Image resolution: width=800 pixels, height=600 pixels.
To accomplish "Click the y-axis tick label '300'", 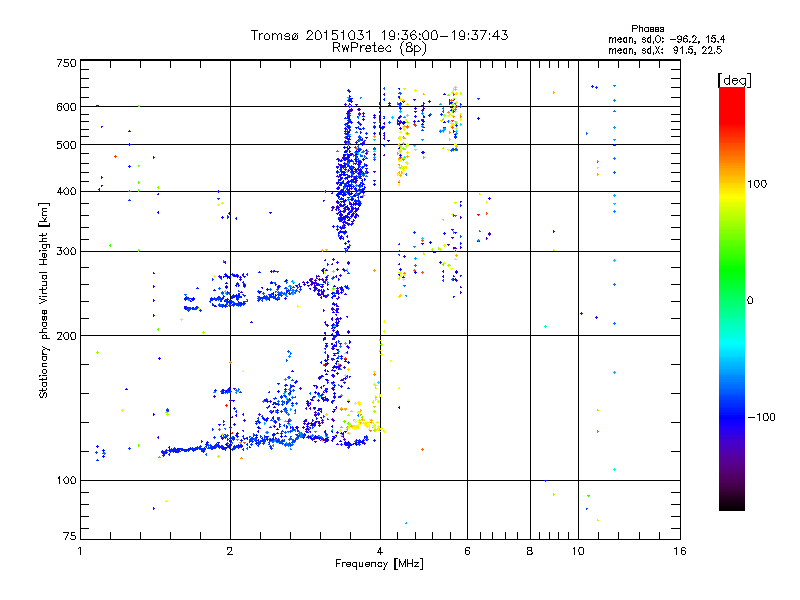I will point(66,252).
